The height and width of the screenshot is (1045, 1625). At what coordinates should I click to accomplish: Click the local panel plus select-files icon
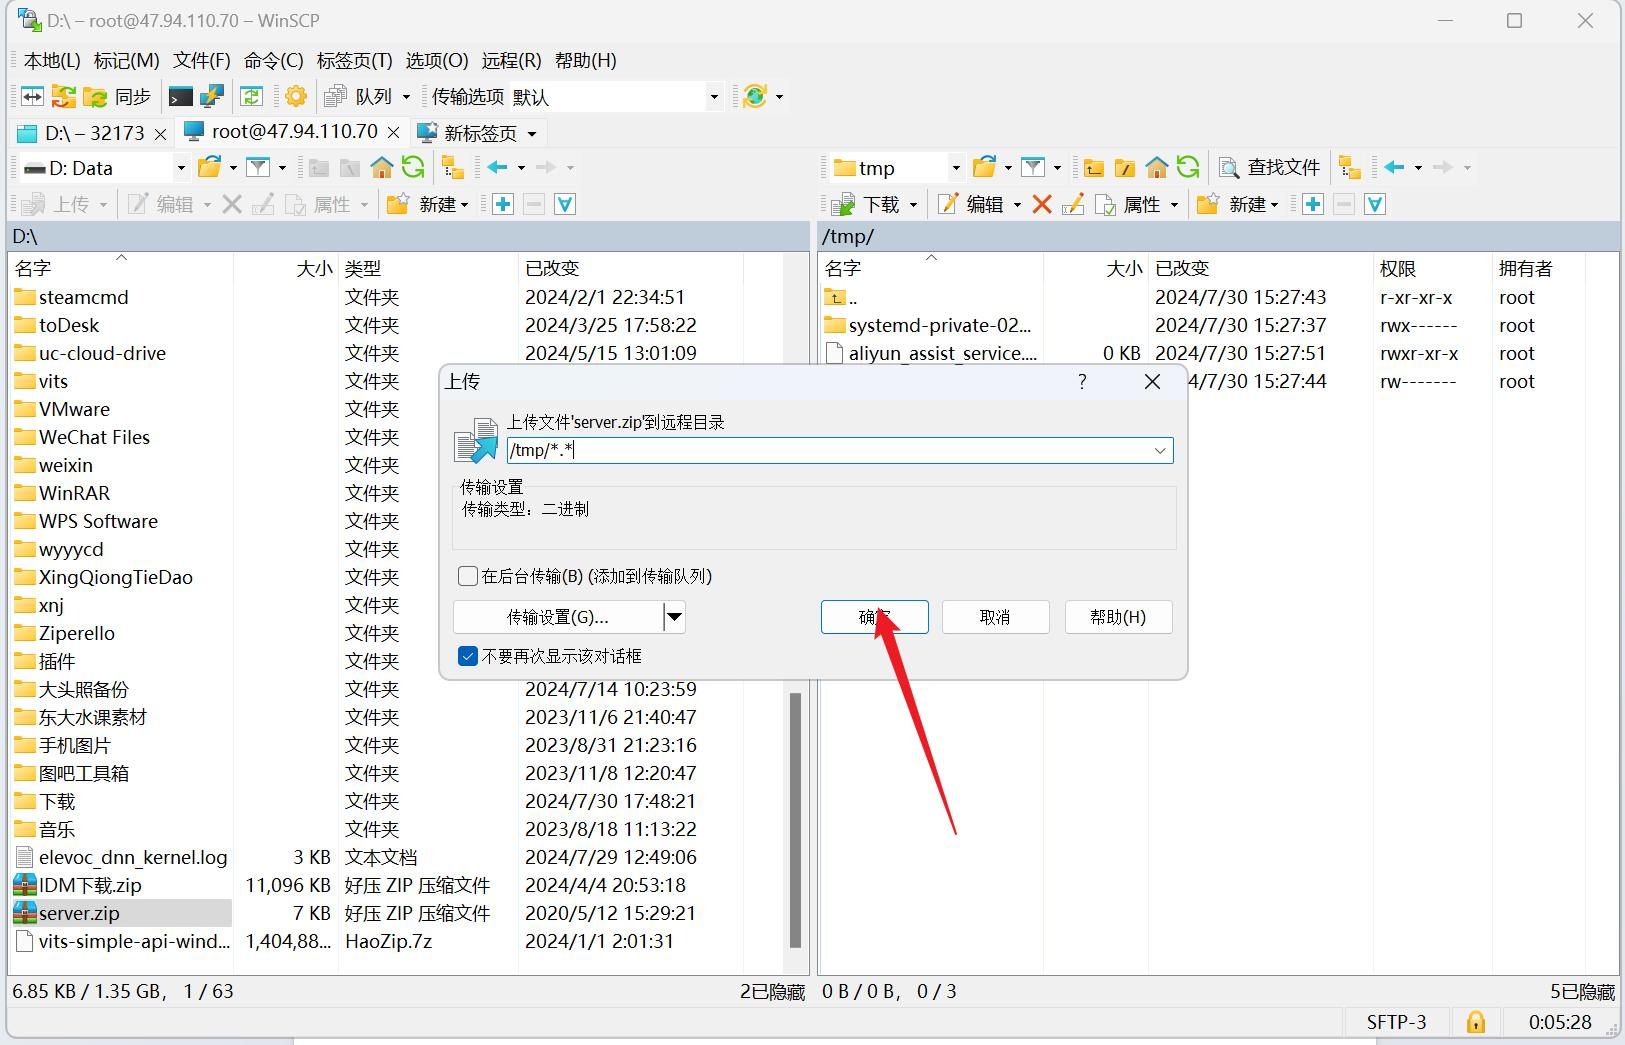coord(503,204)
